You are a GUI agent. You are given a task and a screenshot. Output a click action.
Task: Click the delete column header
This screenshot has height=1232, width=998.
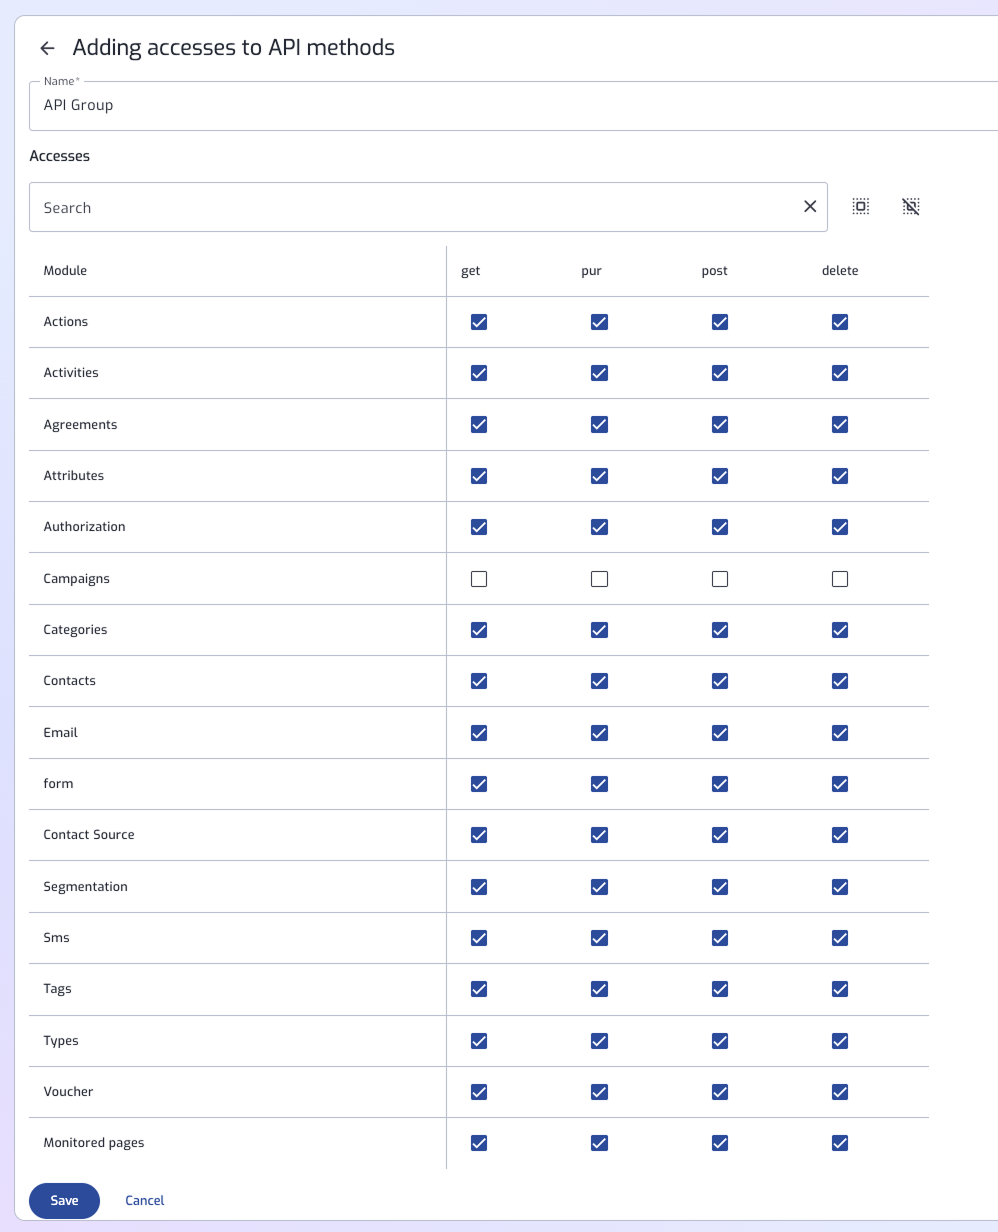(x=840, y=271)
